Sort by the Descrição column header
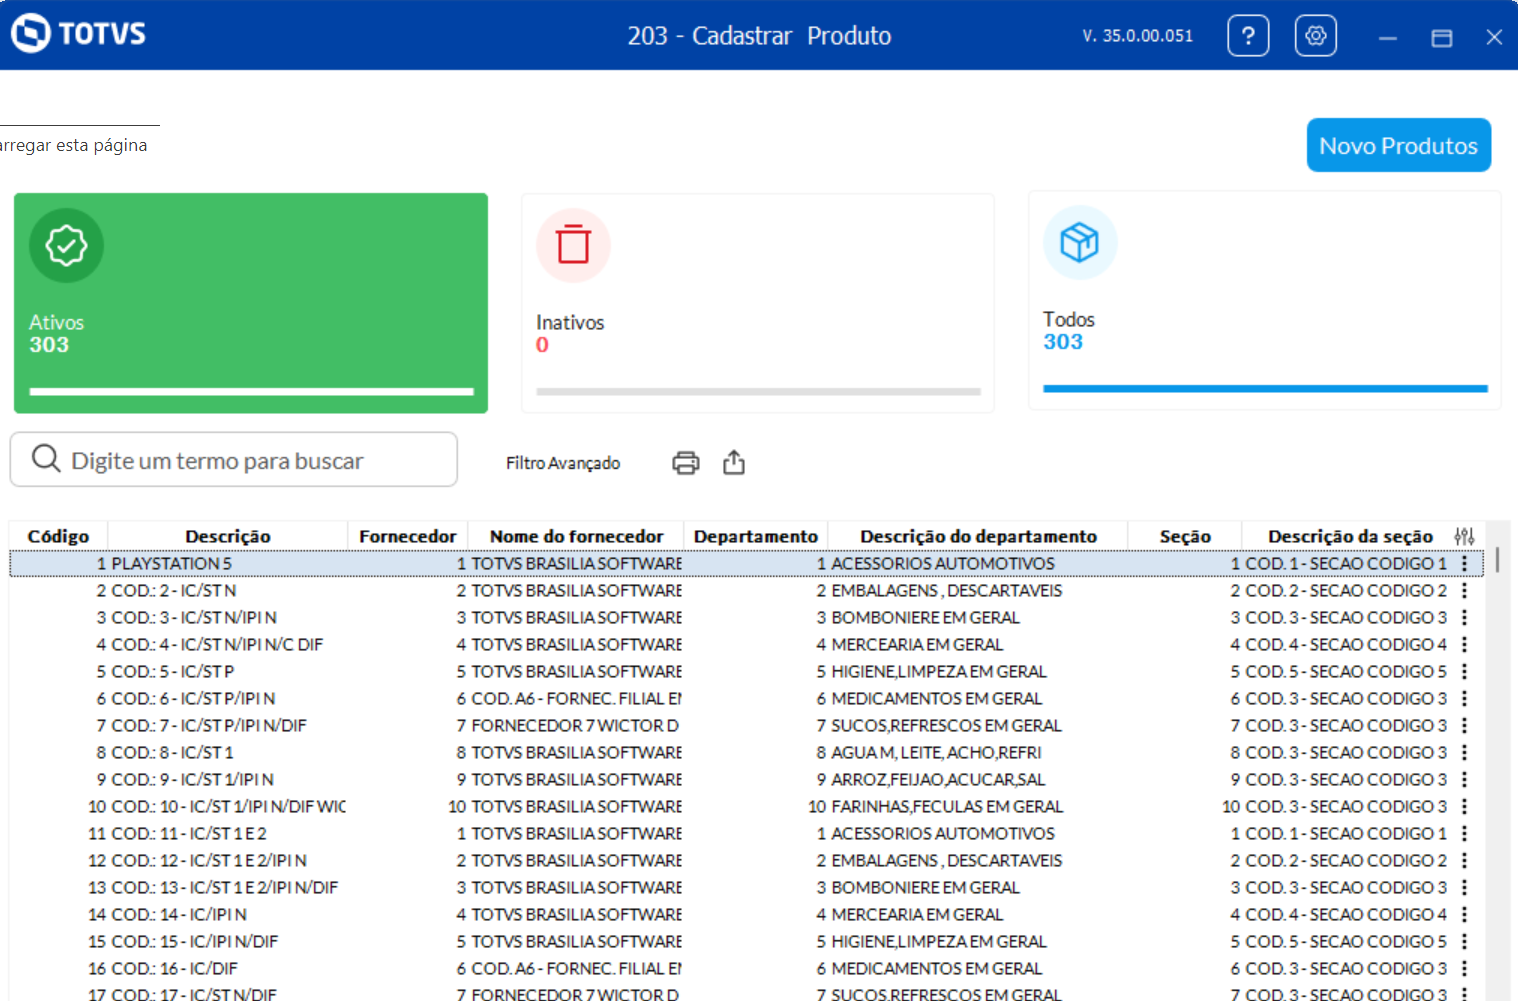 228,536
